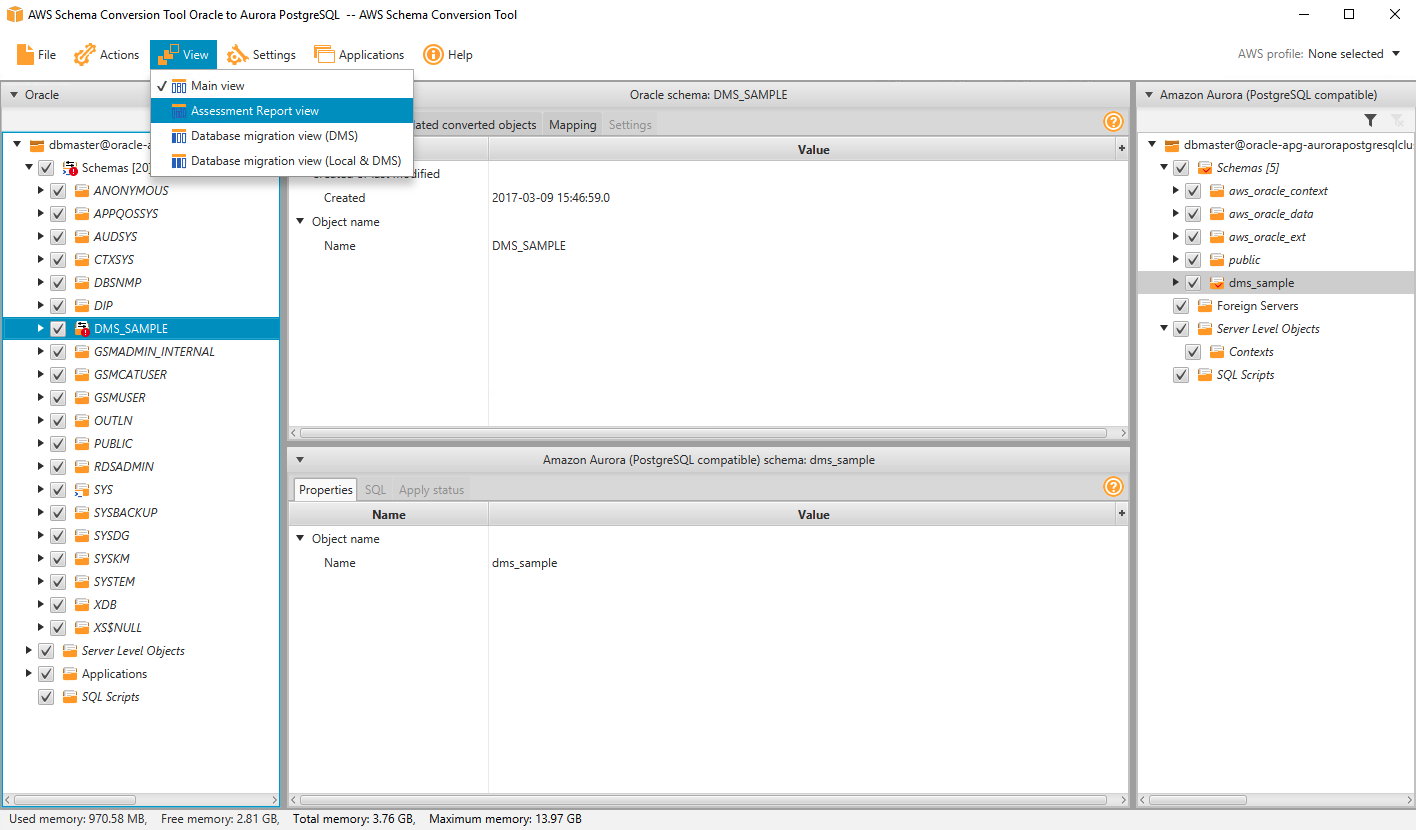Open the Apply status tab

[431, 490]
